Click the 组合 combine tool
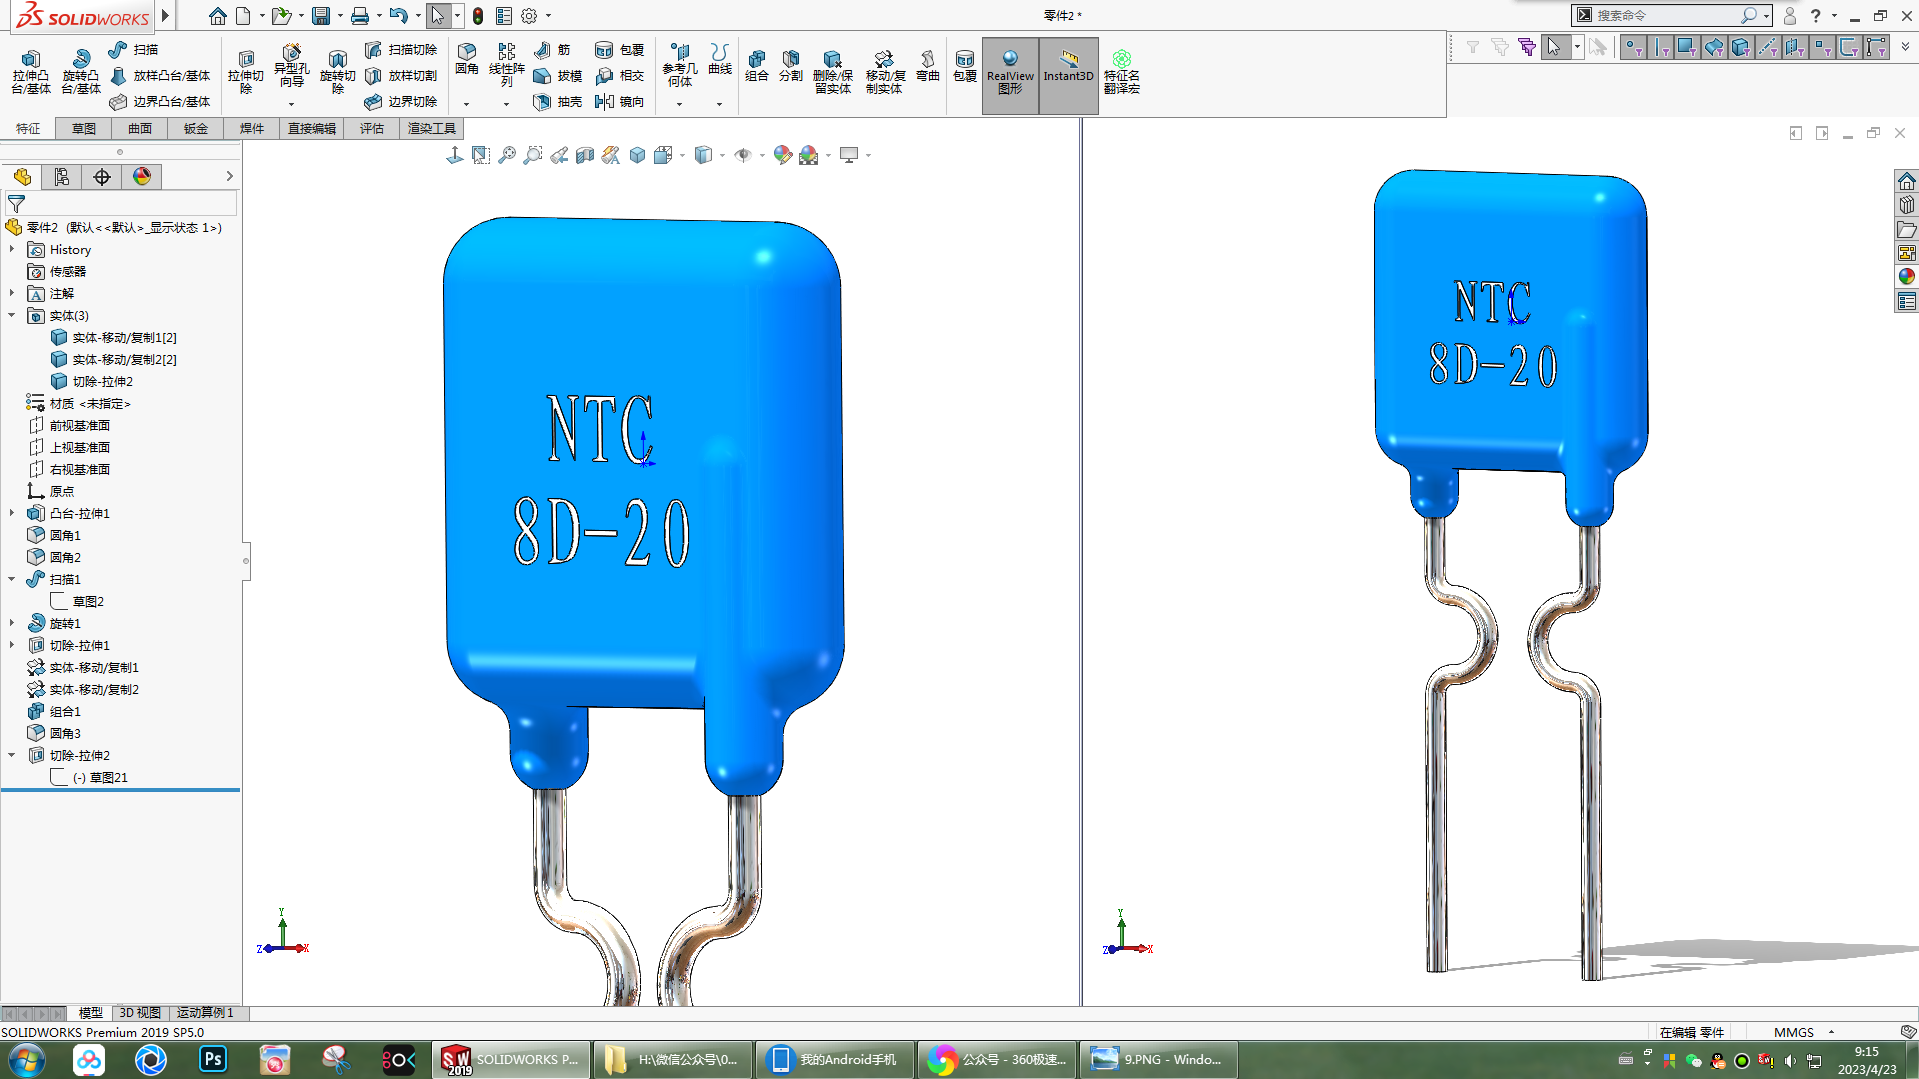The image size is (1919, 1079). (x=757, y=65)
